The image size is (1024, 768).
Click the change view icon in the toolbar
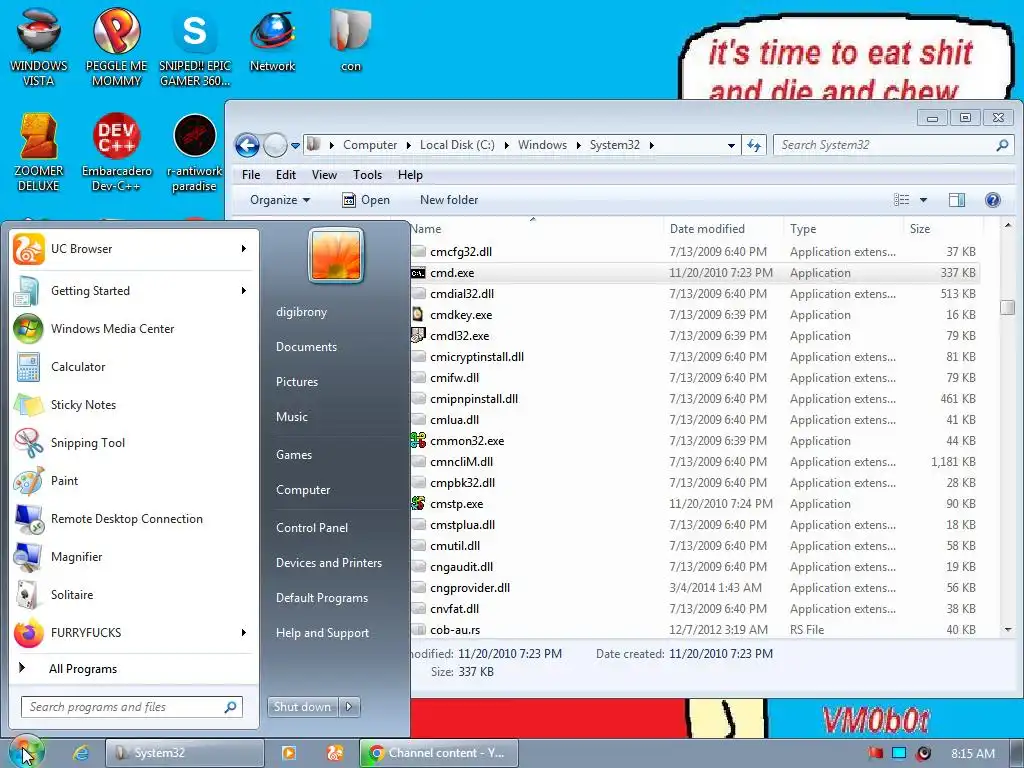pos(902,200)
